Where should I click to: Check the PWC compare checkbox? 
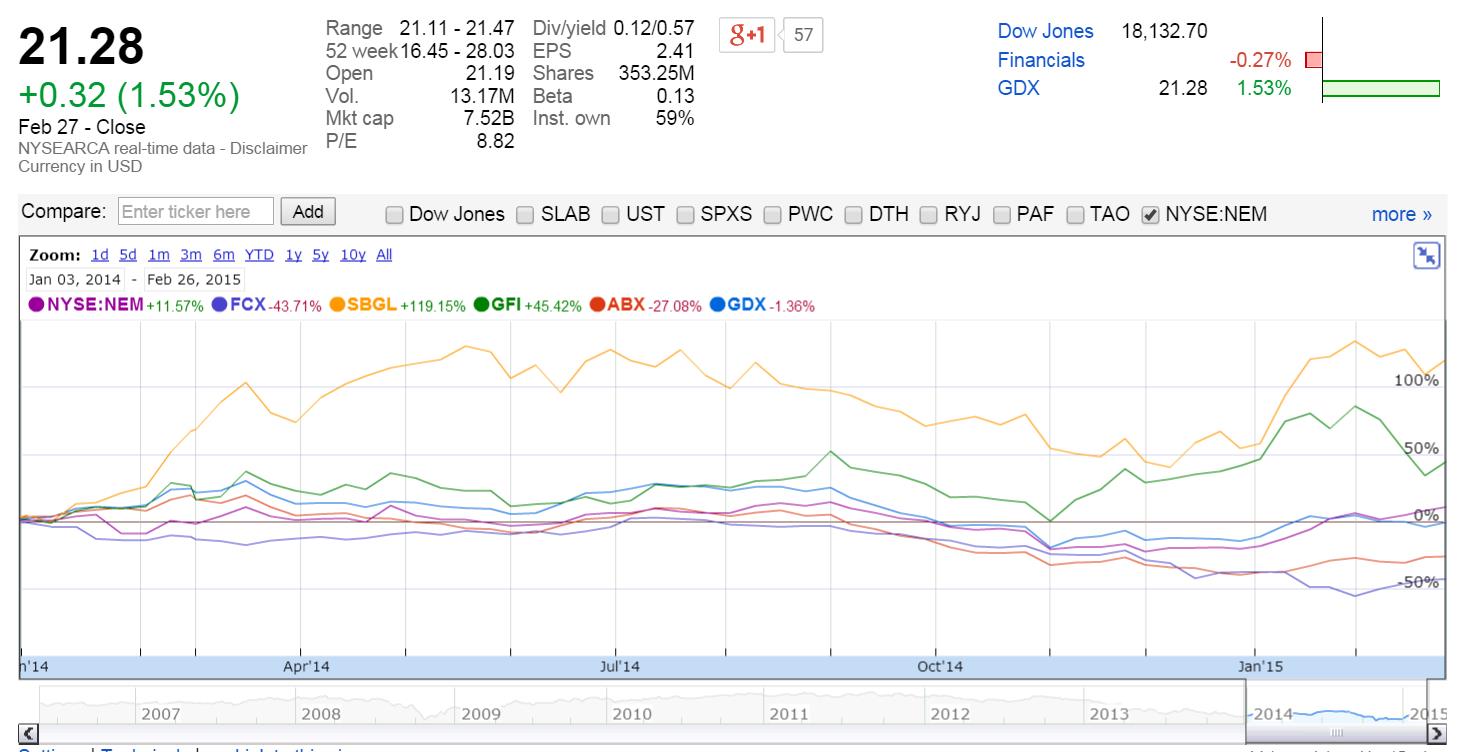772,214
